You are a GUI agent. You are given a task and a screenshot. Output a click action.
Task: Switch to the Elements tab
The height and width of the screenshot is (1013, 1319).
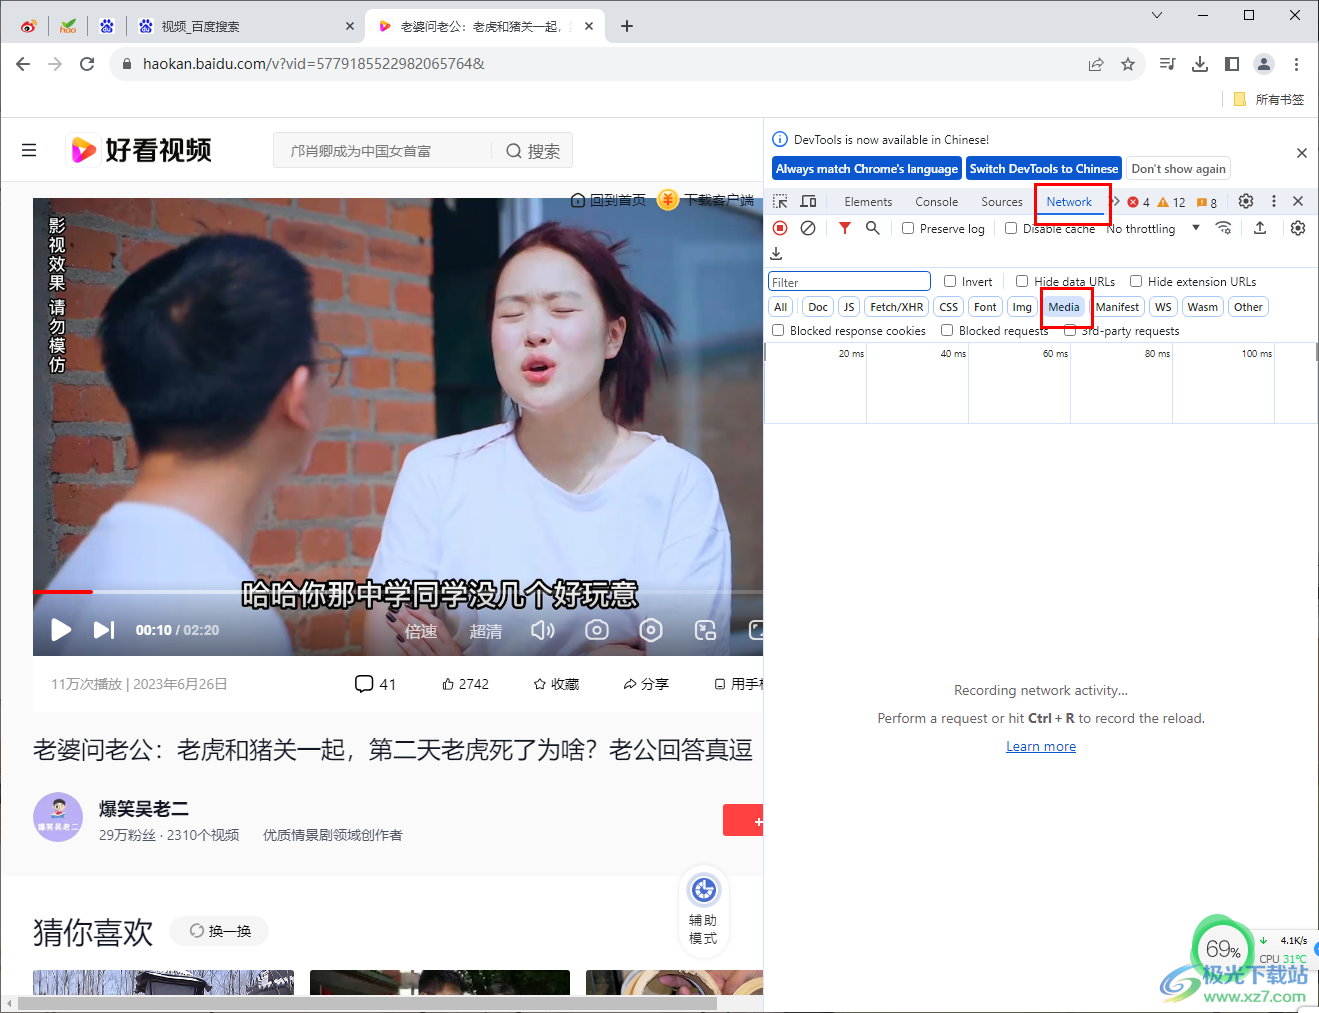[868, 201]
